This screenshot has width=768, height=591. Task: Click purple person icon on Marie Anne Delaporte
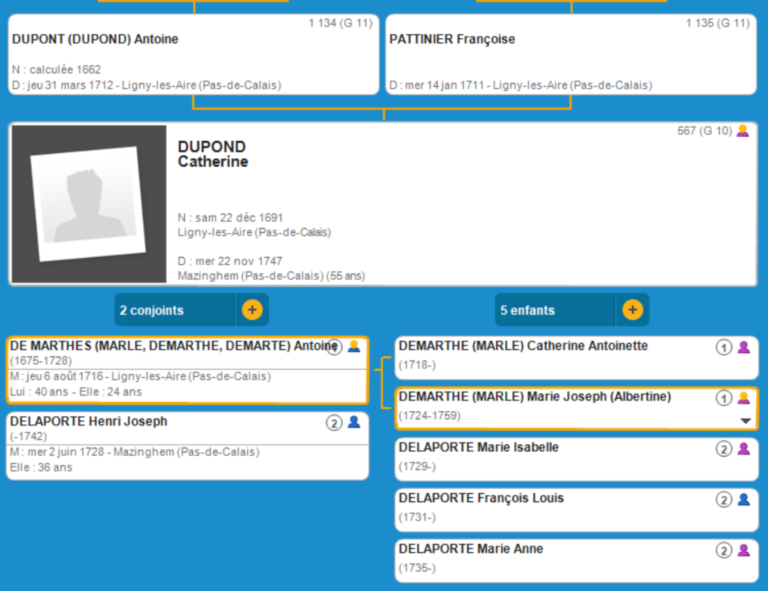click(743, 550)
